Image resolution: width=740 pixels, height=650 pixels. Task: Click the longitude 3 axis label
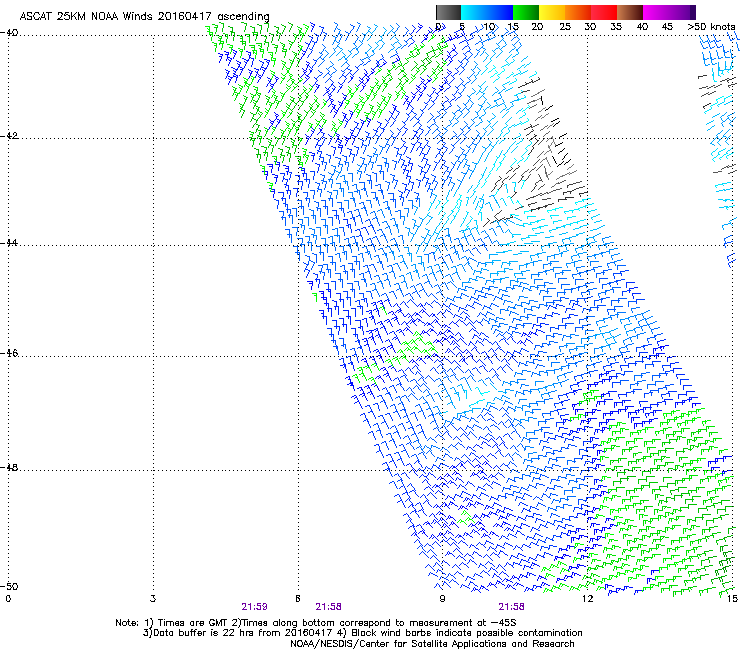click(153, 599)
